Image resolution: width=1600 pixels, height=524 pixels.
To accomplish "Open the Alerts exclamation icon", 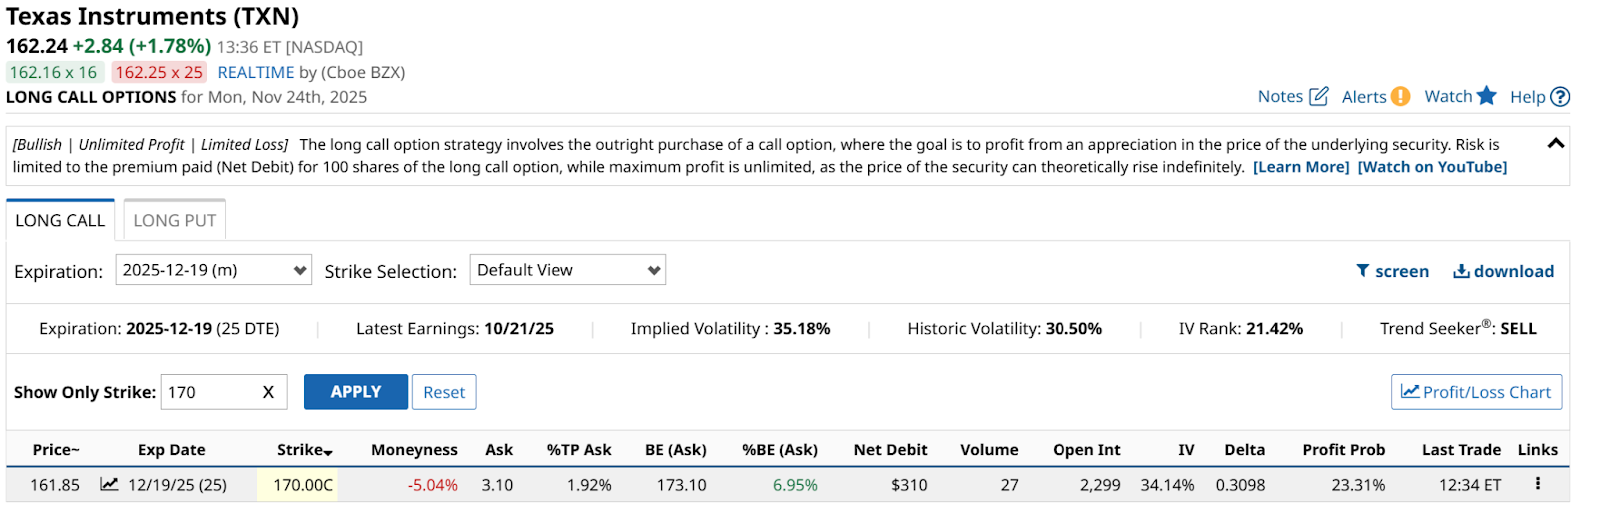I will (1401, 96).
